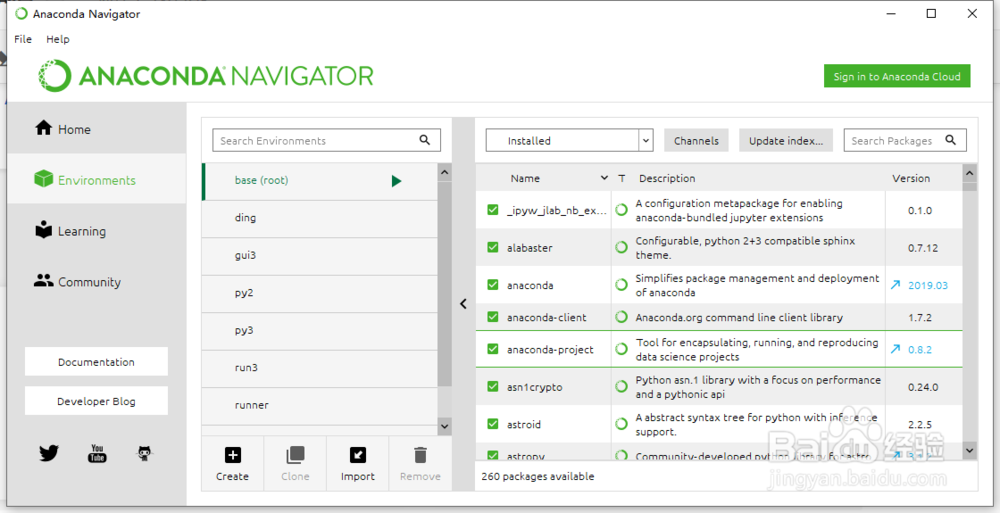1000x513 pixels.
Task: Click into the Search Packages field
Action: tap(905, 140)
